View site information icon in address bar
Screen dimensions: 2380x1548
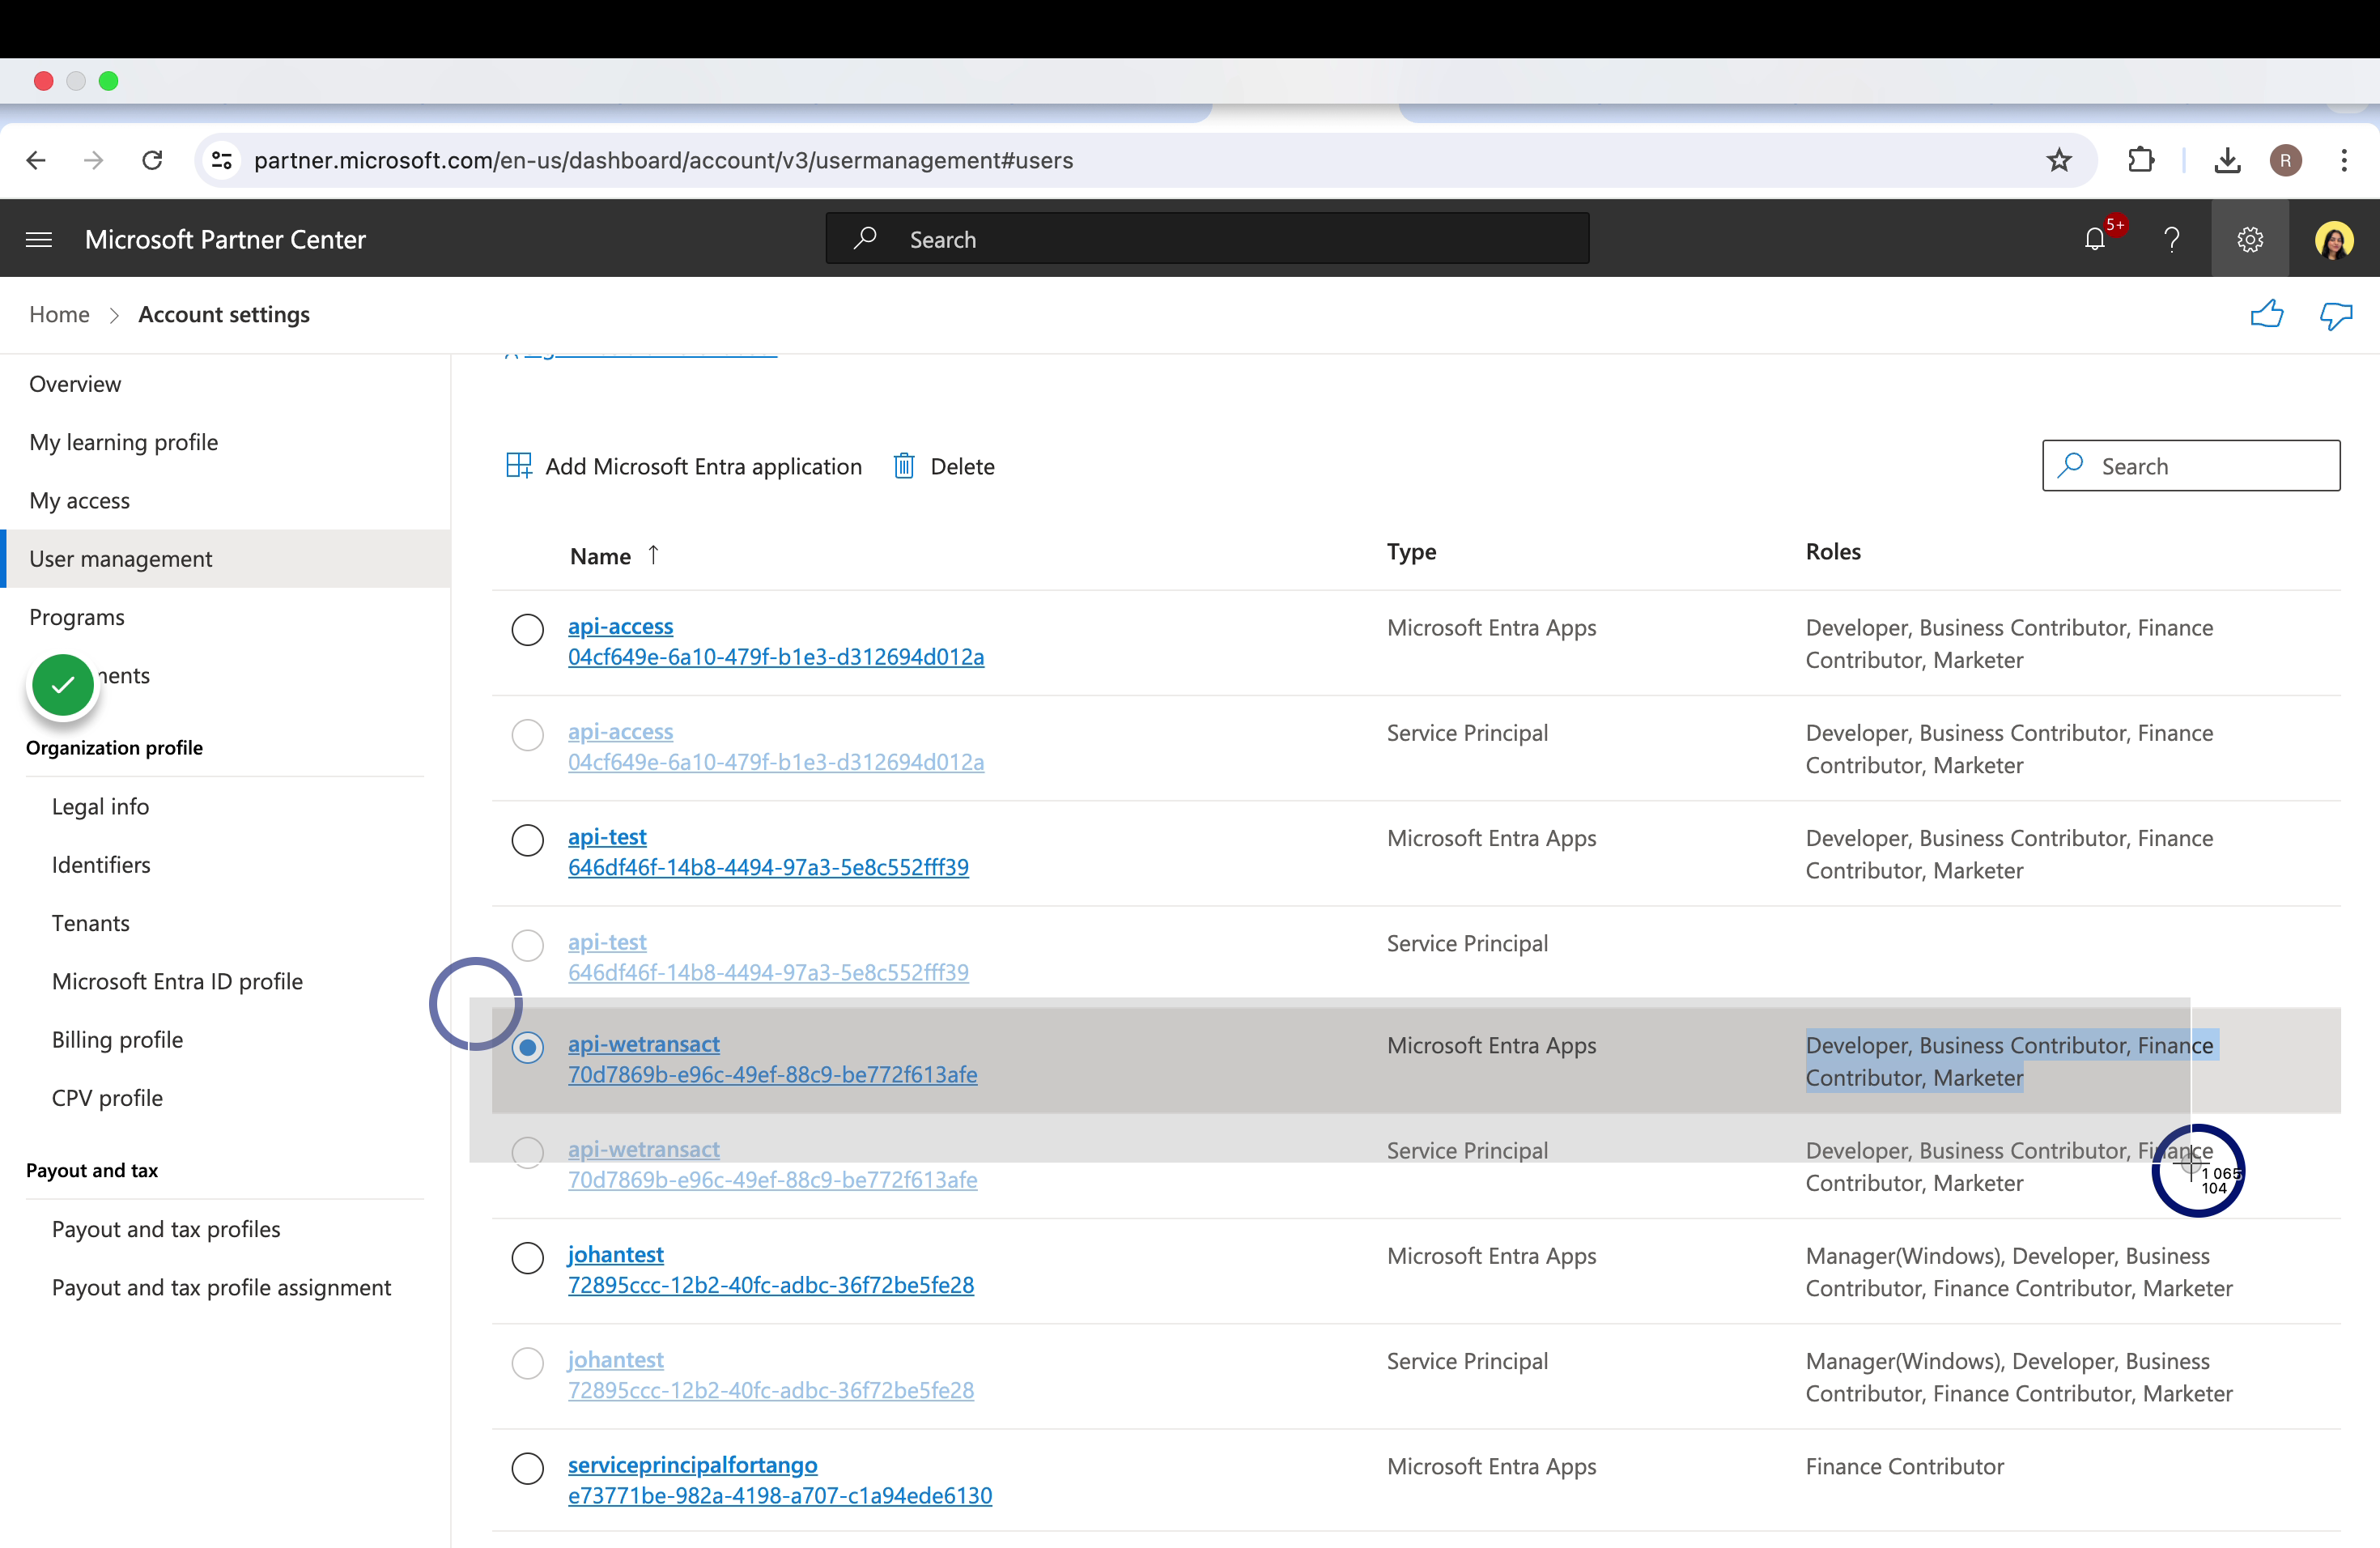click(x=222, y=160)
